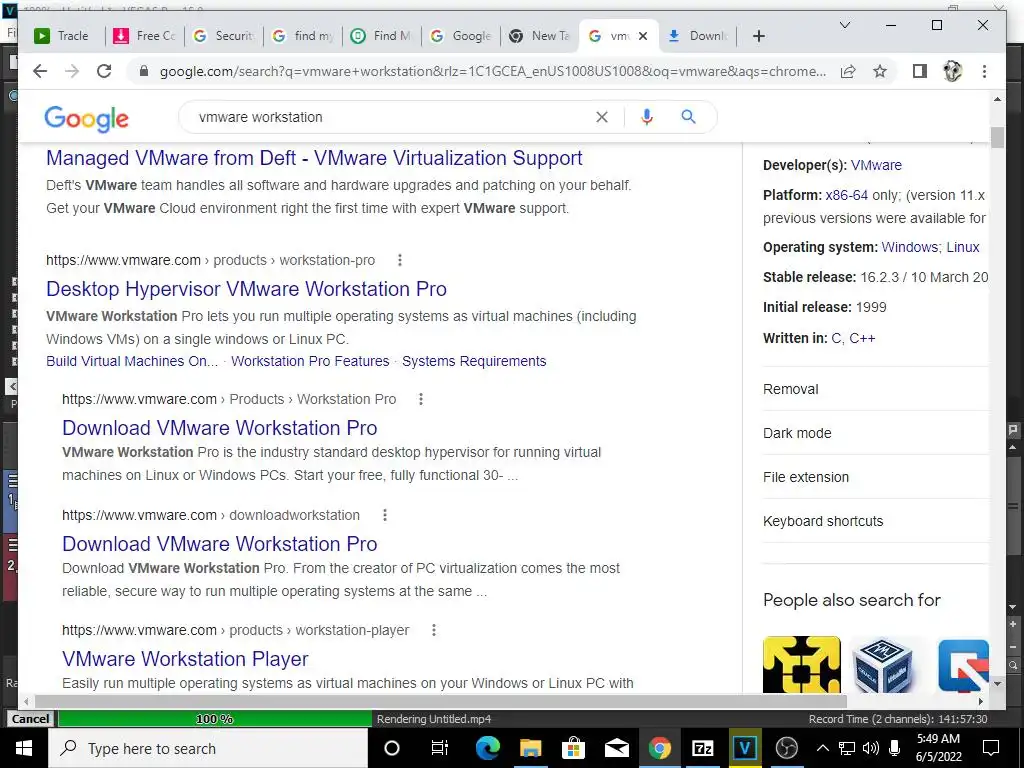Open Microsoft Store from taskbar
The height and width of the screenshot is (768, 1024).
point(573,748)
